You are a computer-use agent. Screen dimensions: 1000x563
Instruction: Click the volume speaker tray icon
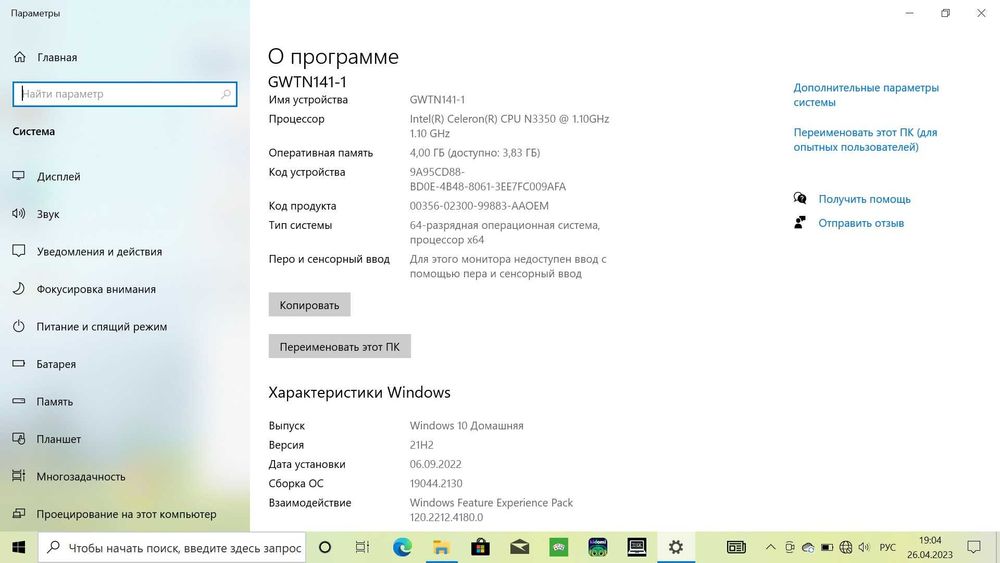[x=864, y=547]
